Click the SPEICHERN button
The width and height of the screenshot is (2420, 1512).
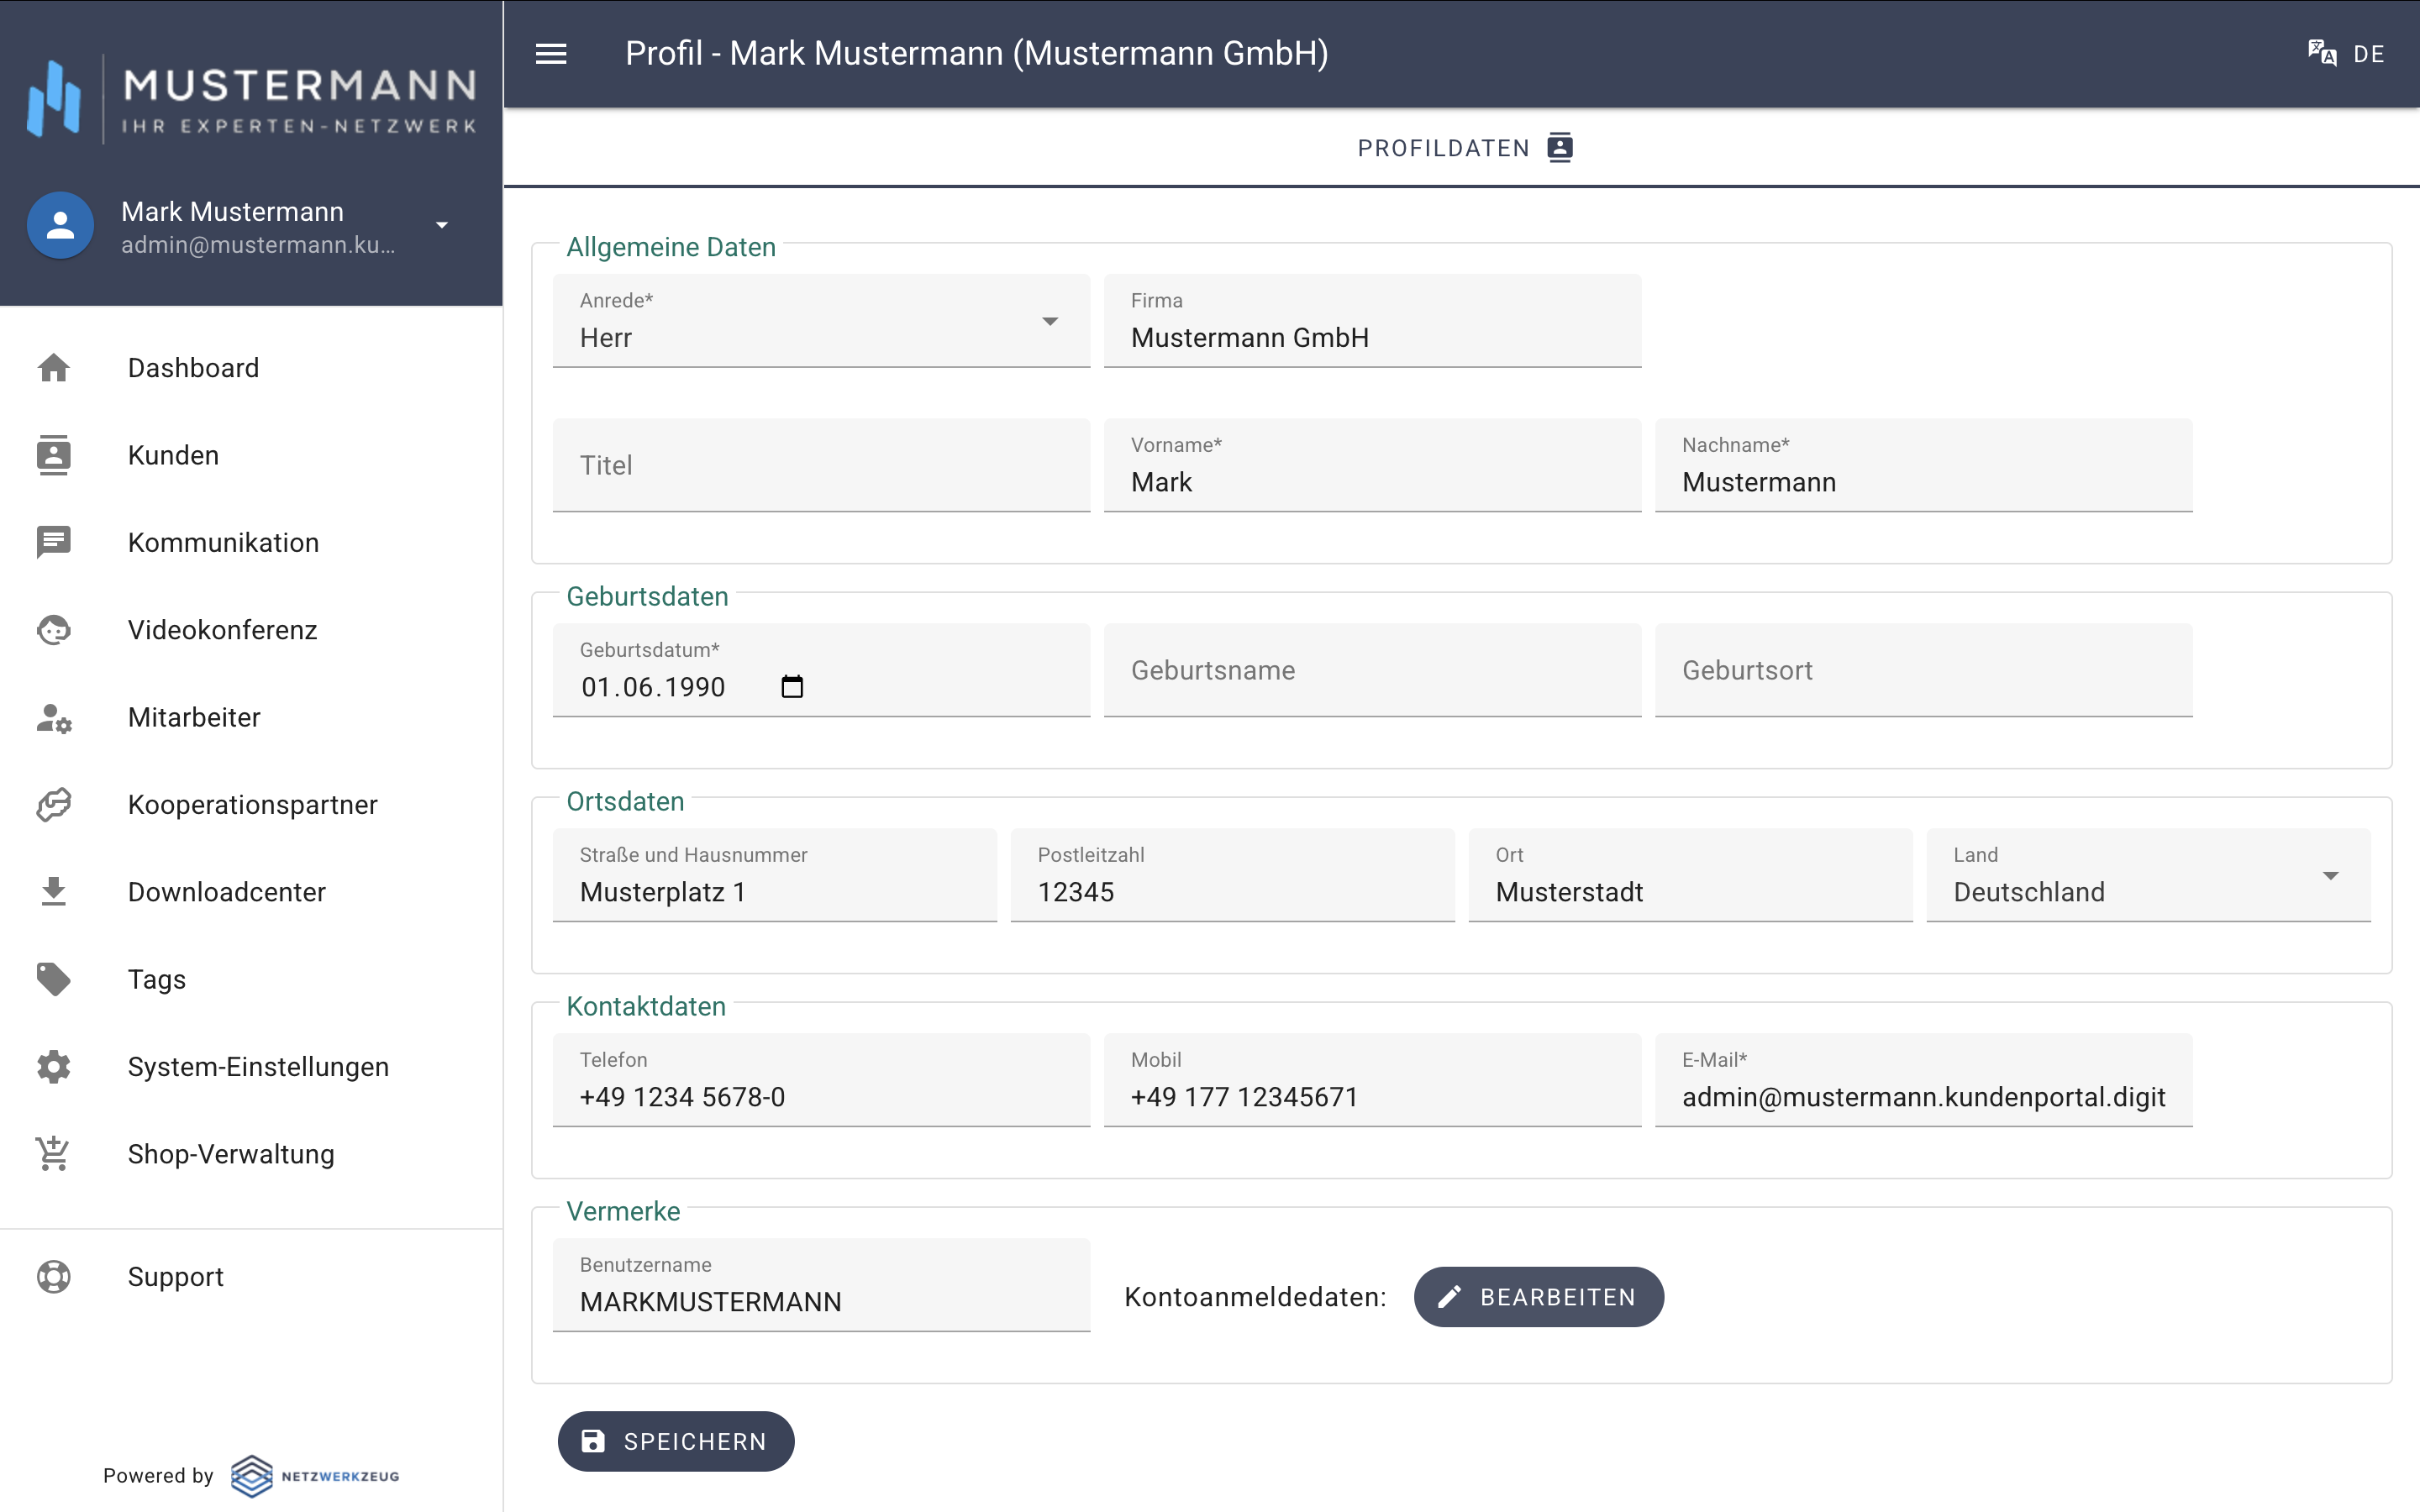click(676, 1441)
